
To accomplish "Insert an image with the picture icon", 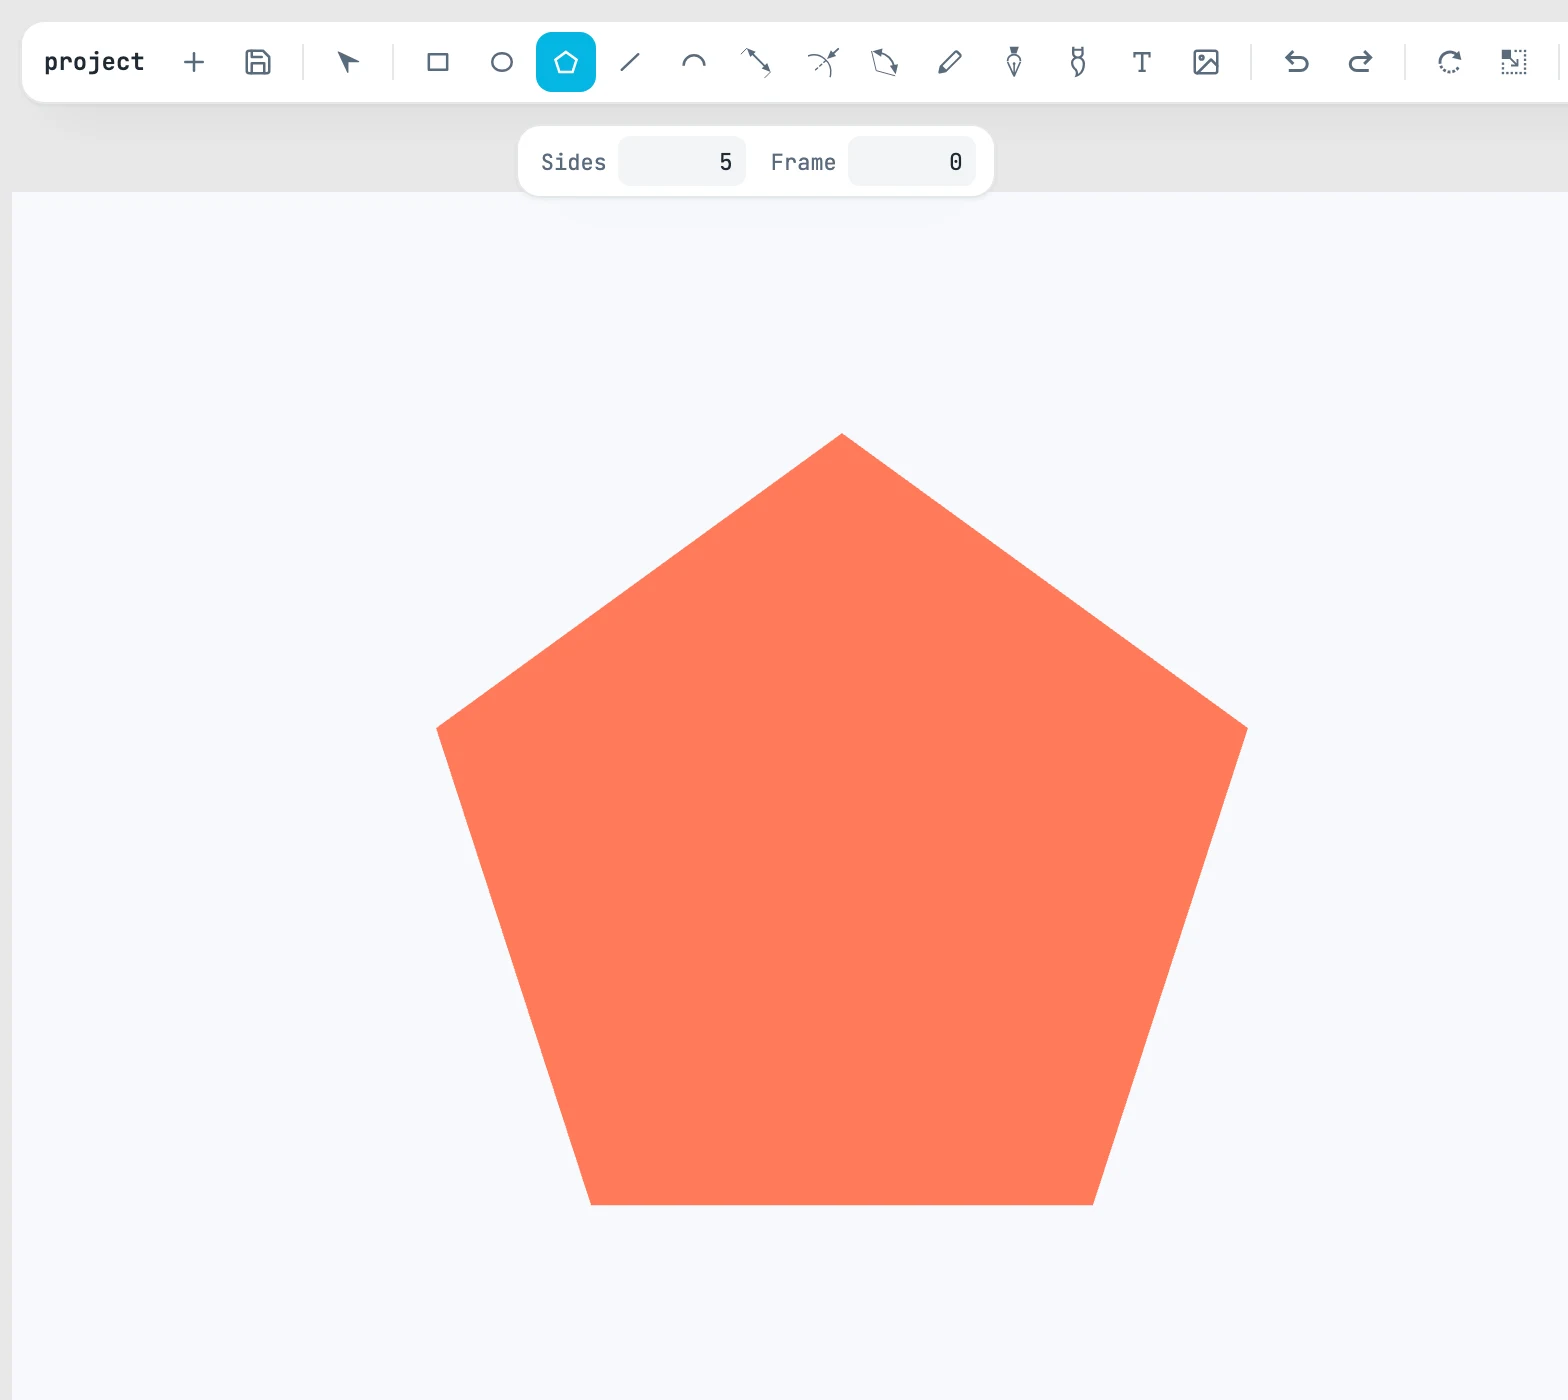I will (x=1206, y=62).
